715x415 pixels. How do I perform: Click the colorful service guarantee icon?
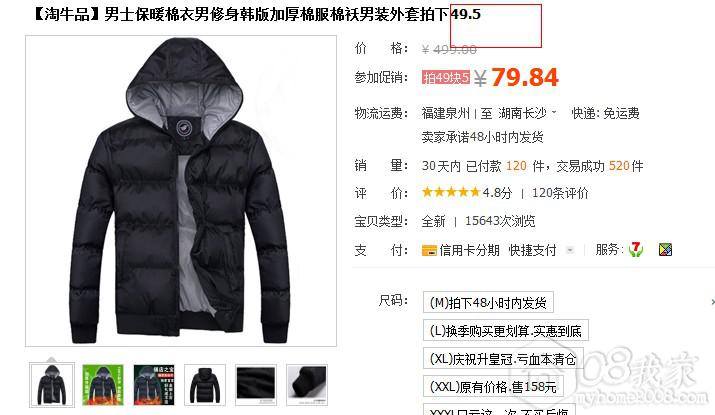click(665, 249)
